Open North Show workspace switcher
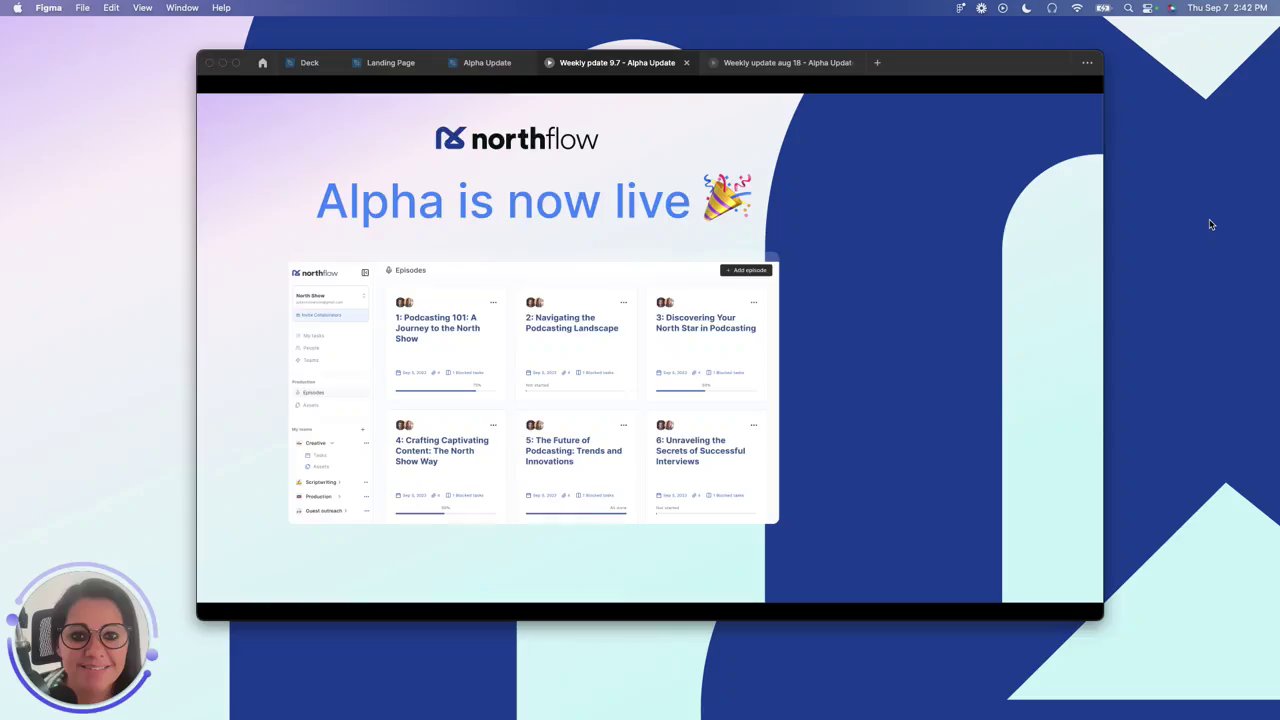The image size is (1280, 720). click(x=330, y=298)
